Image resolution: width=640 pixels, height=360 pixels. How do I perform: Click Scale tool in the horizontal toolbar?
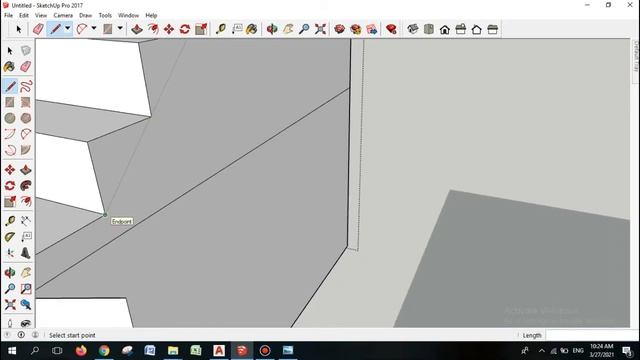pos(201,29)
